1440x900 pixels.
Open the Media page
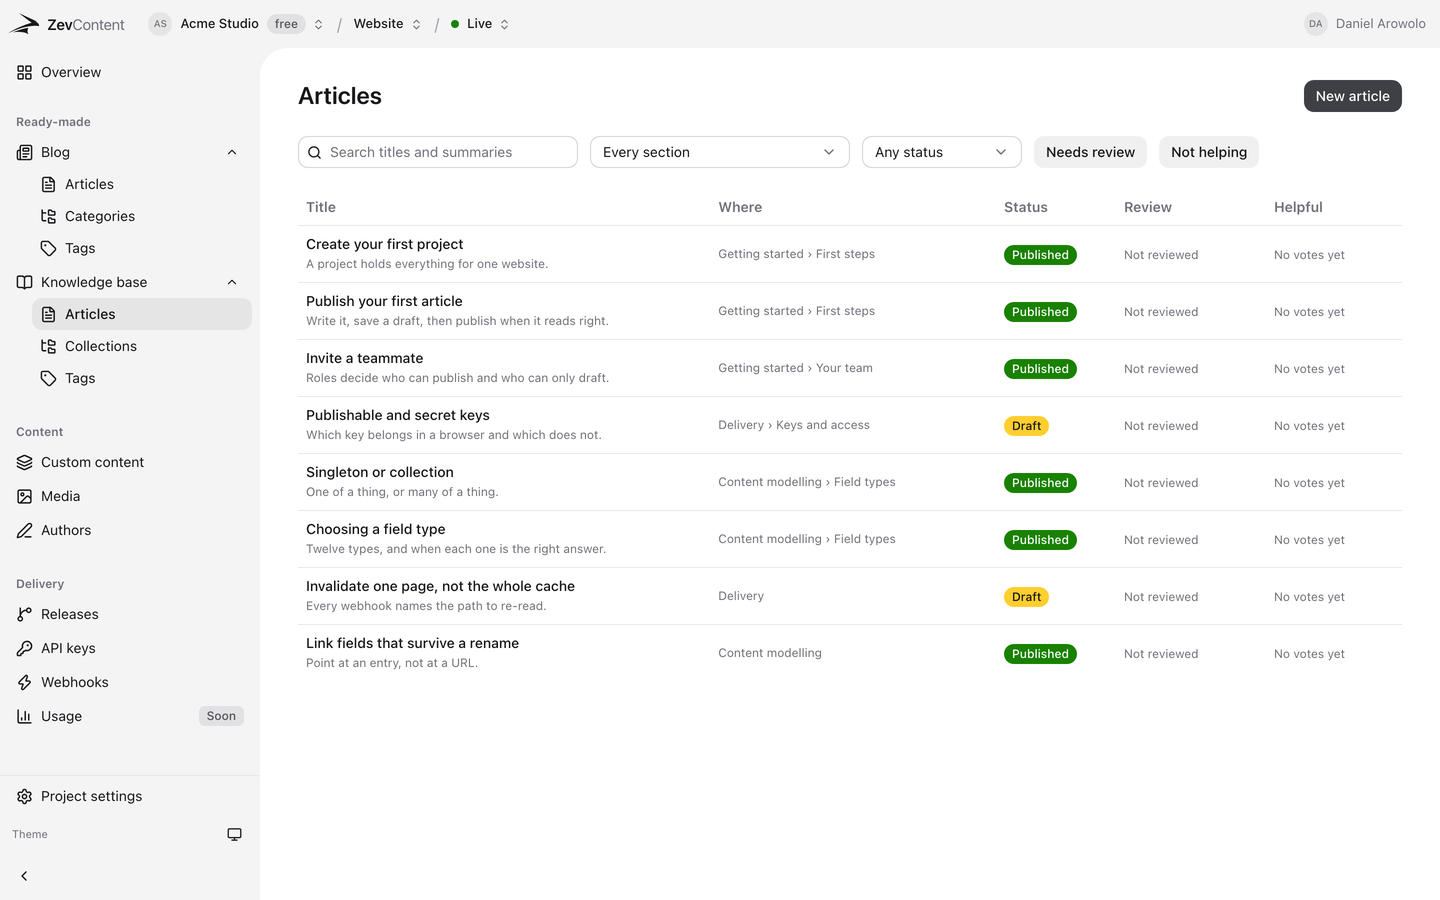tap(130, 496)
